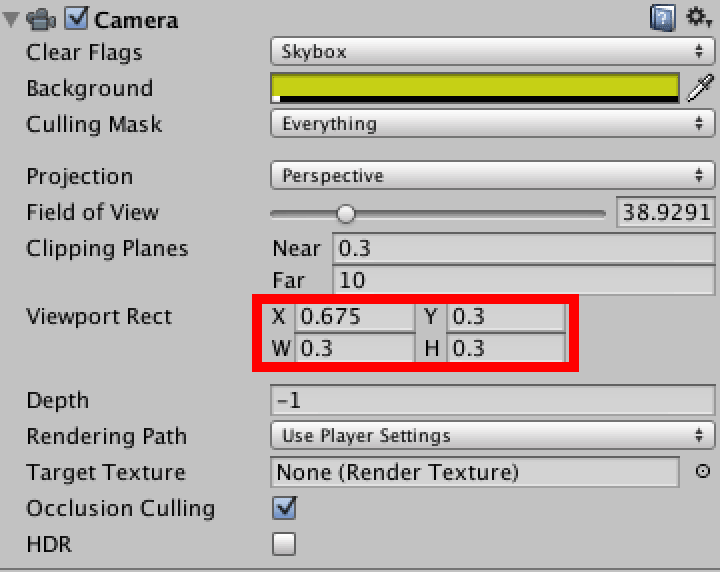Viewport: 720px width, 572px height.
Task: Open the Culling Mask dropdown
Action: [492, 123]
